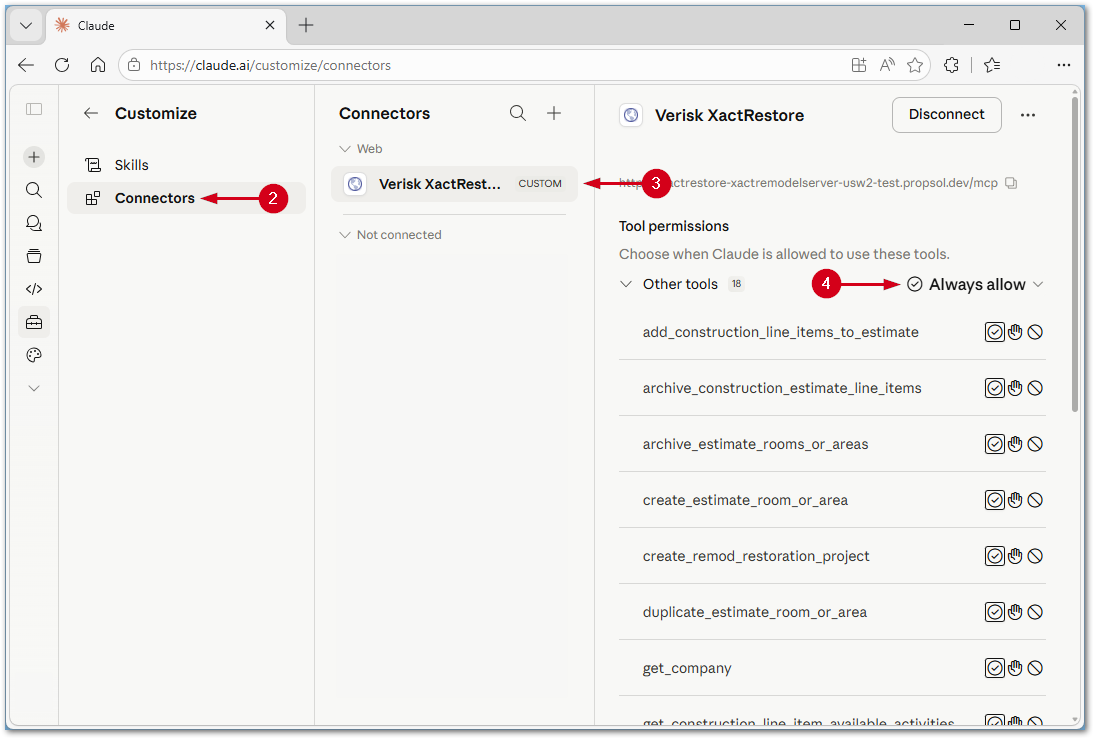Set add_construction_line_items_to_estimate to needs approval
1094x739 pixels.
[1015, 332]
